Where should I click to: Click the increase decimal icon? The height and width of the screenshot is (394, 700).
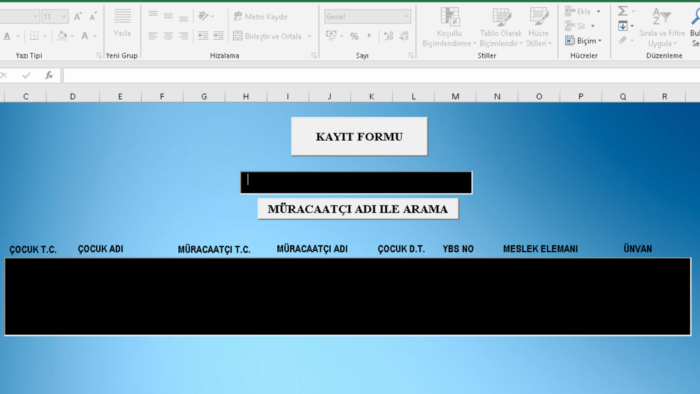pos(388,36)
